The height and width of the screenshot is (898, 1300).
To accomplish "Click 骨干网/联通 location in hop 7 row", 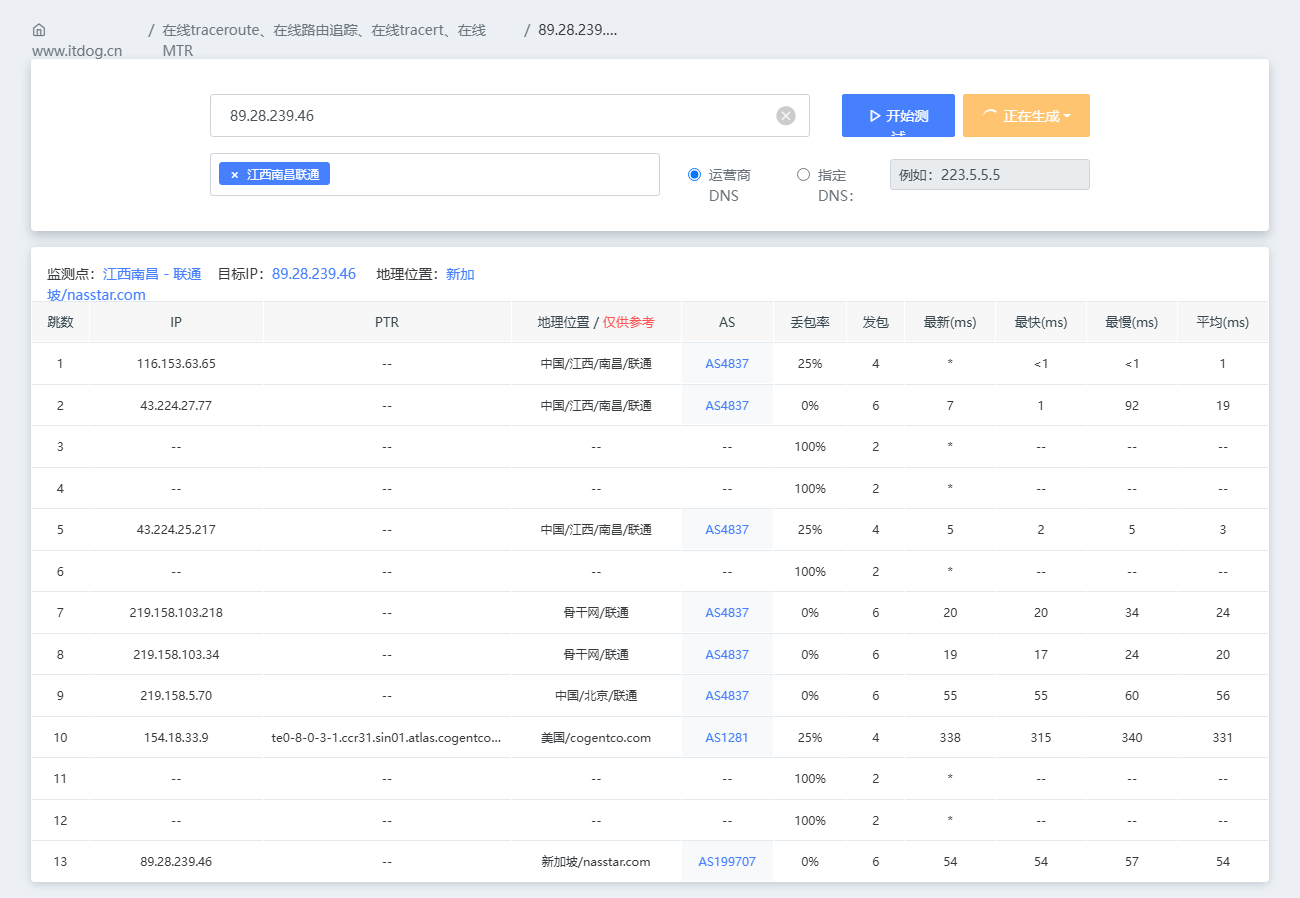I will [x=596, y=613].
